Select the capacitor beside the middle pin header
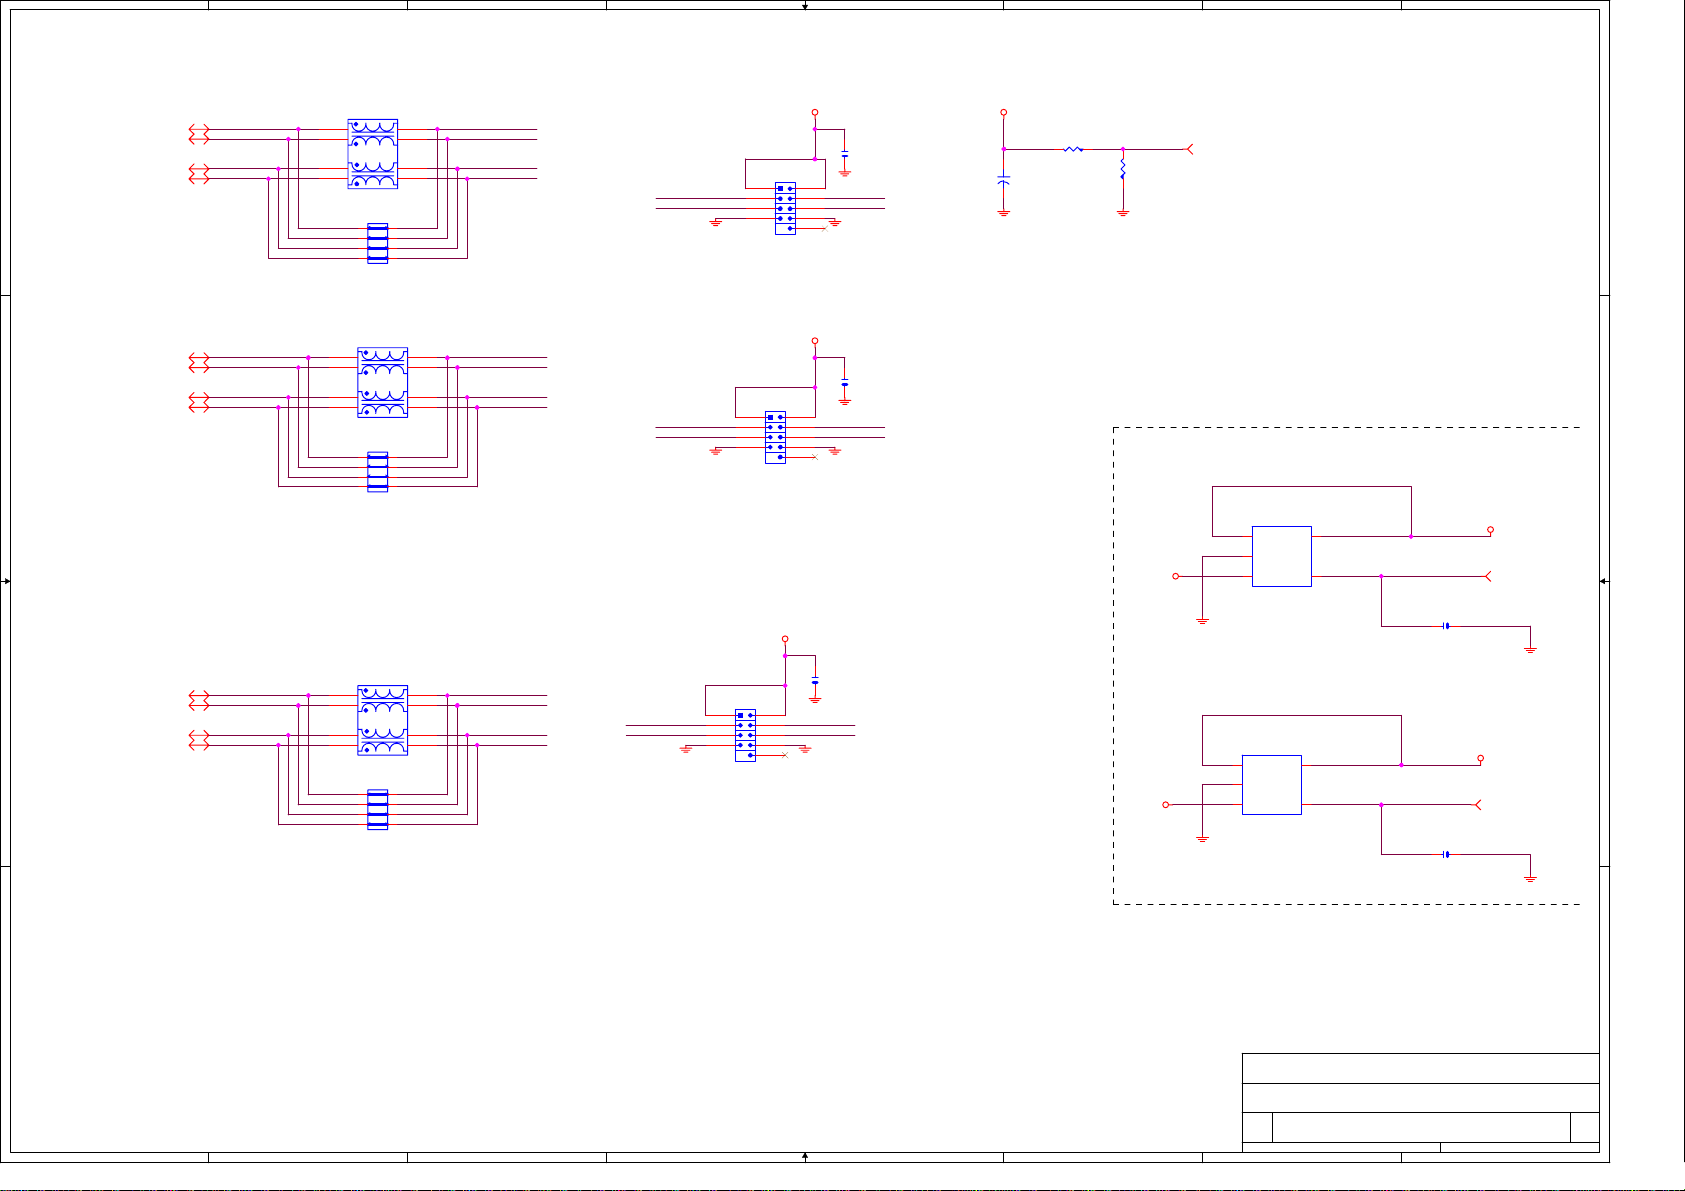Viewport: 1685px width, 1191px height. (x=845, y=384)
